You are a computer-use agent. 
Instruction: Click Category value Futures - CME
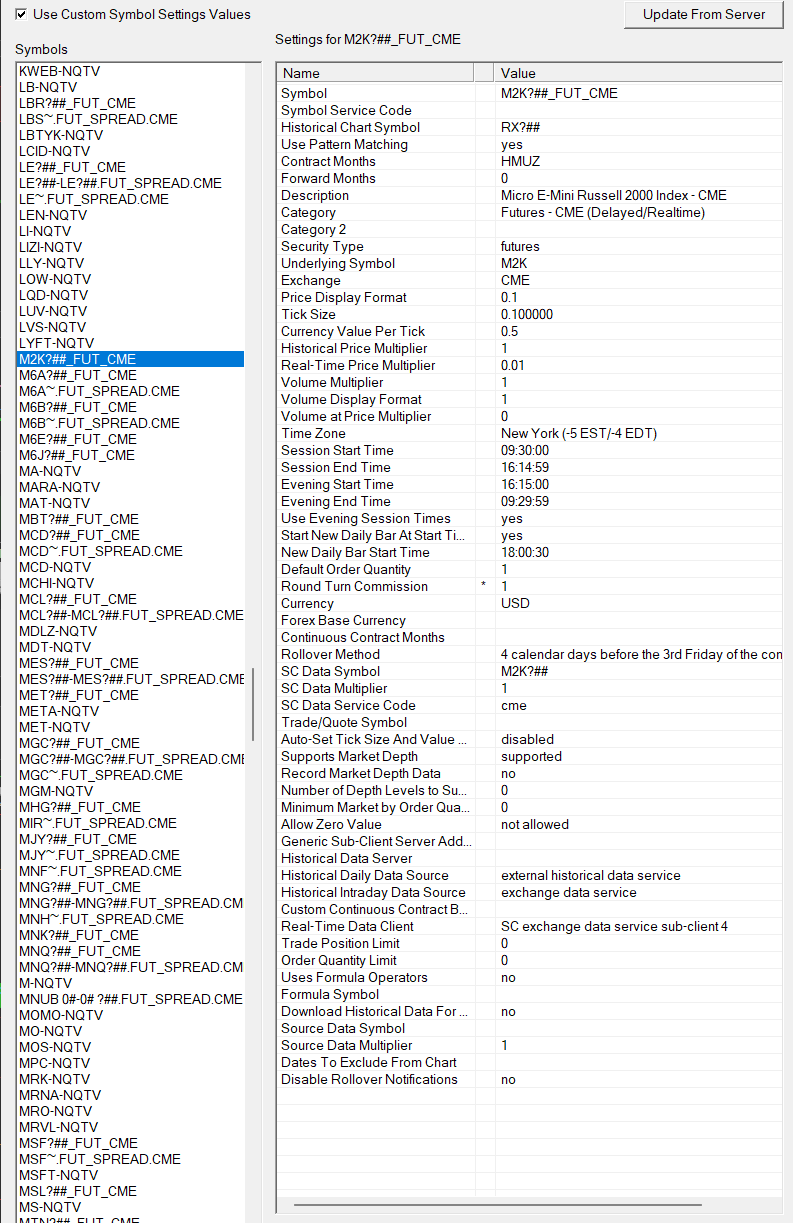point(603,212)
